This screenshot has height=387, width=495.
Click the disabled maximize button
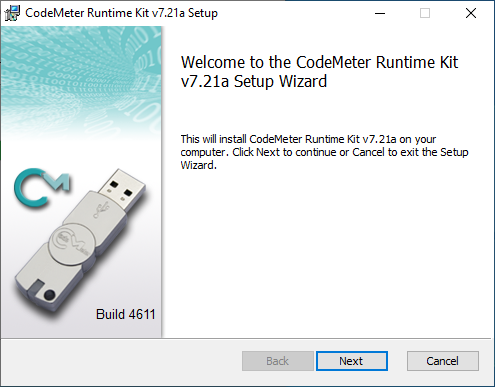coord(425,13)
